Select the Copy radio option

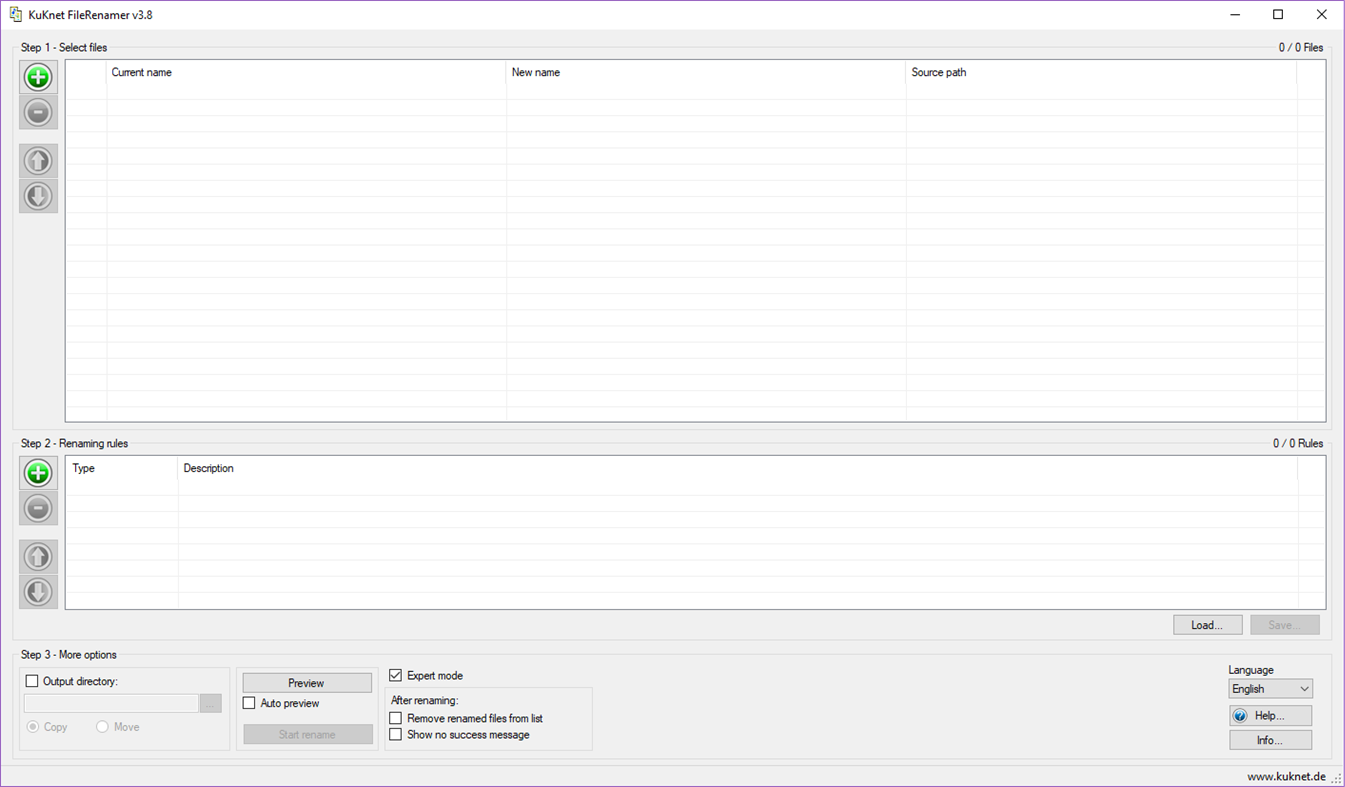point(33,727)
